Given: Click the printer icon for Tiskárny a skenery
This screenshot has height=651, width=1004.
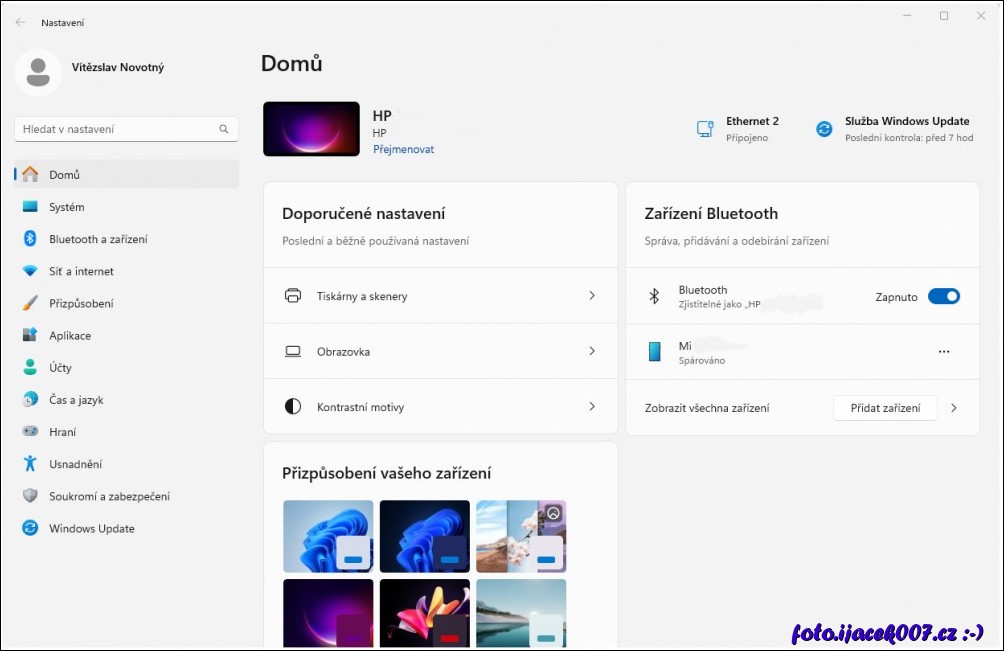Looking at the screenshot, I should click(x=293, y=296).
